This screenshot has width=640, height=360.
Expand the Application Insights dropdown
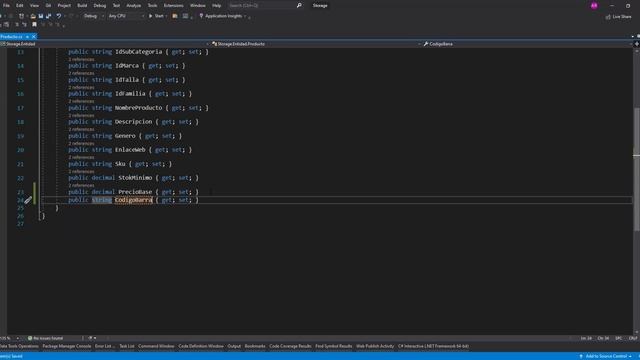point(245,16)
